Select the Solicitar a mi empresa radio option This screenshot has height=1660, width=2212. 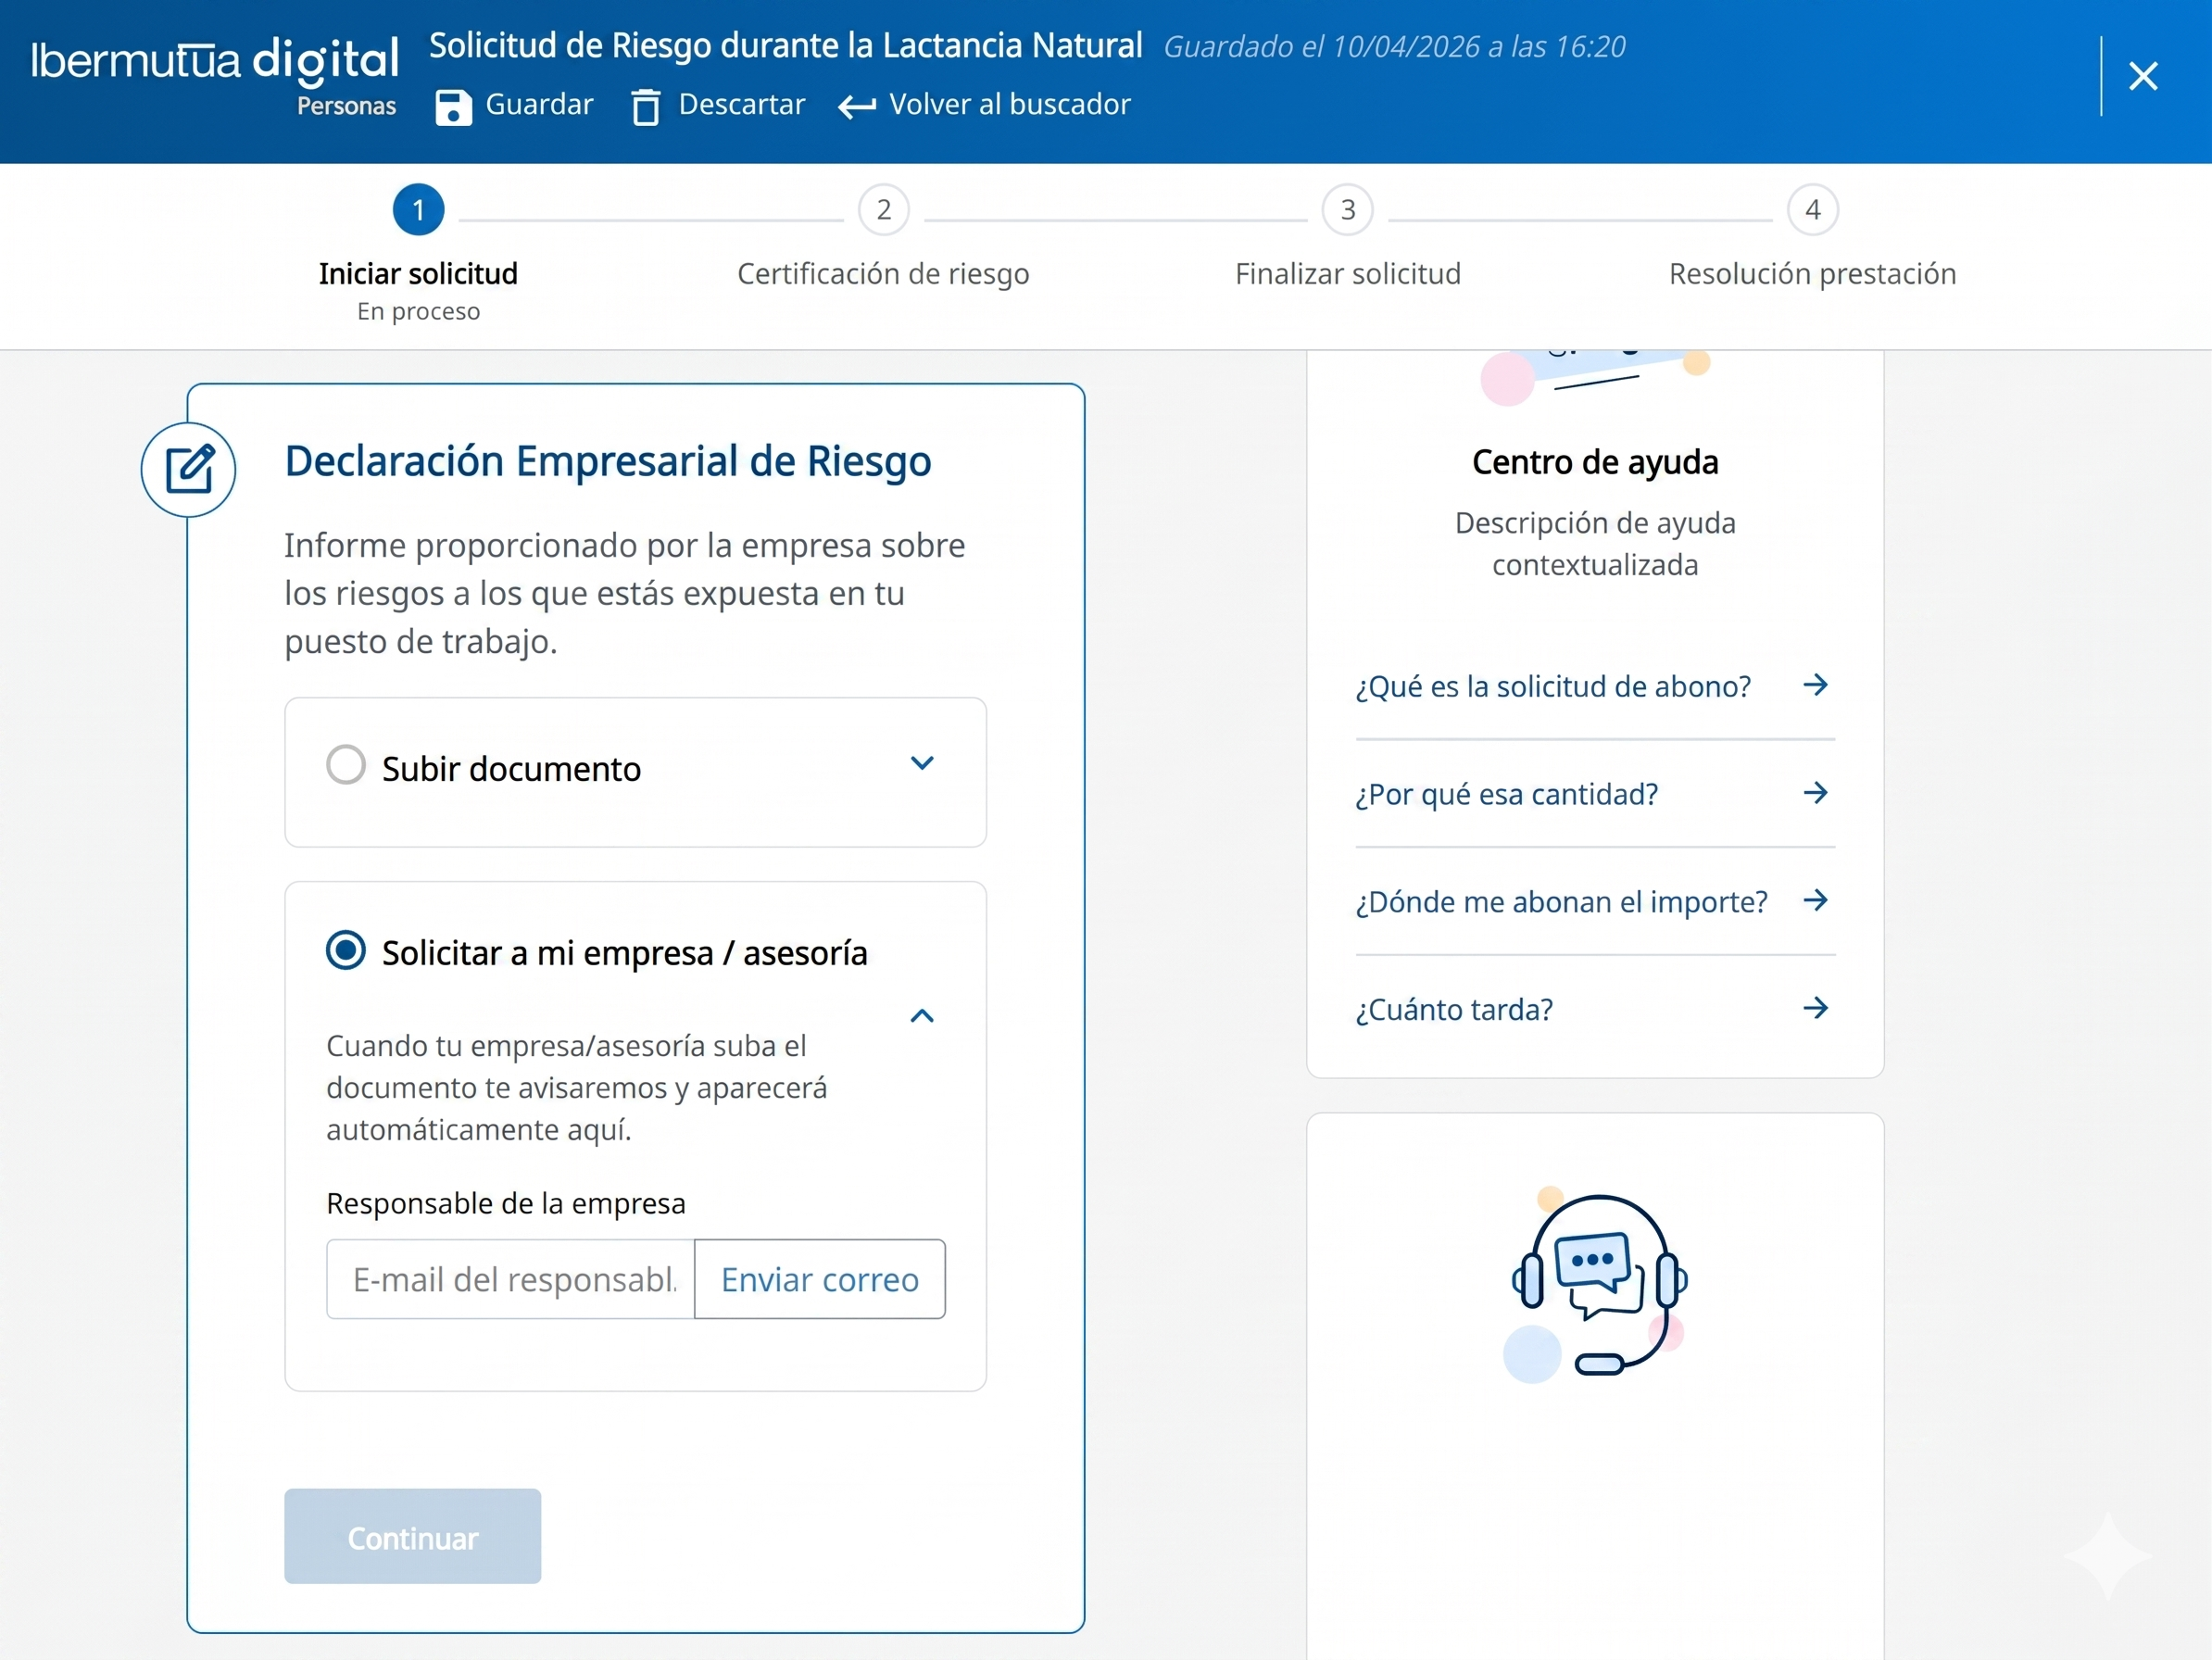point(346,950)
